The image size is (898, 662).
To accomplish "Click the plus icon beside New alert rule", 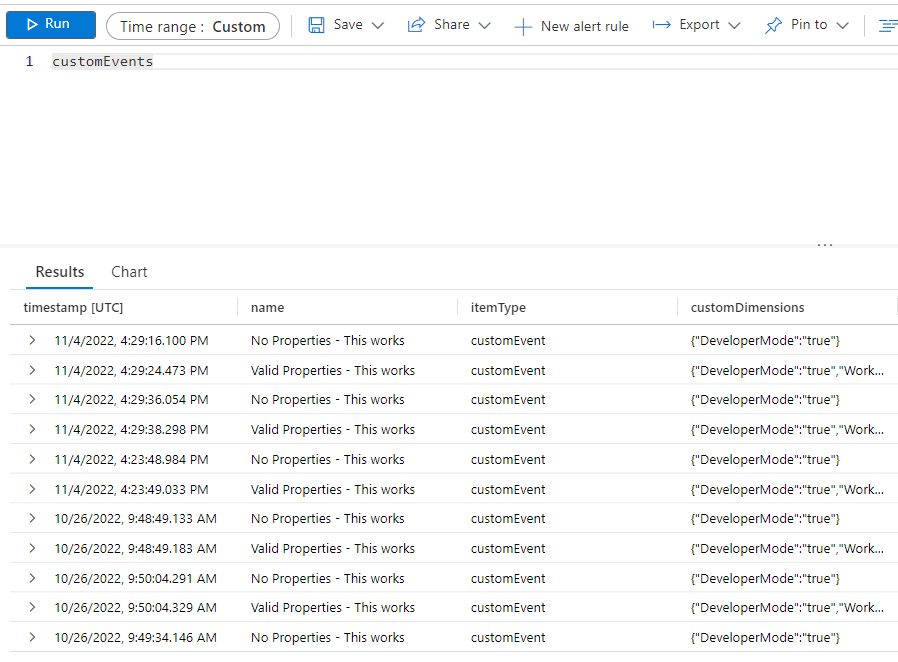I will coord(524,26).
